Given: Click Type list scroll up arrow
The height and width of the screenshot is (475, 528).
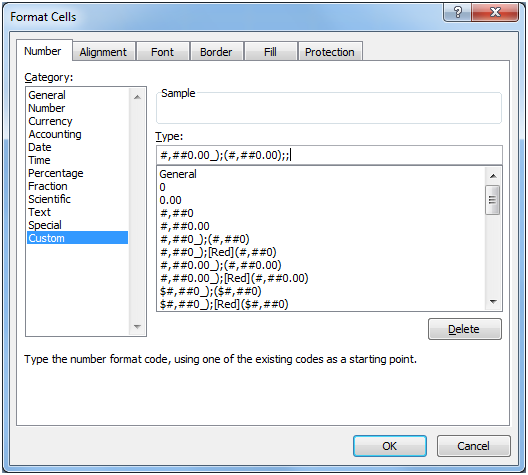Looking at the screenshot, I should click(x=493, y=176).
